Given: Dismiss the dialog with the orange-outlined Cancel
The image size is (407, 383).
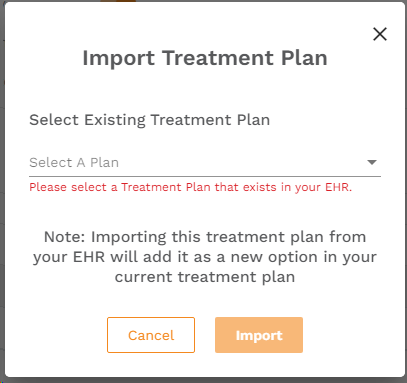Looking at the screenshot, I should pos(151,335).
